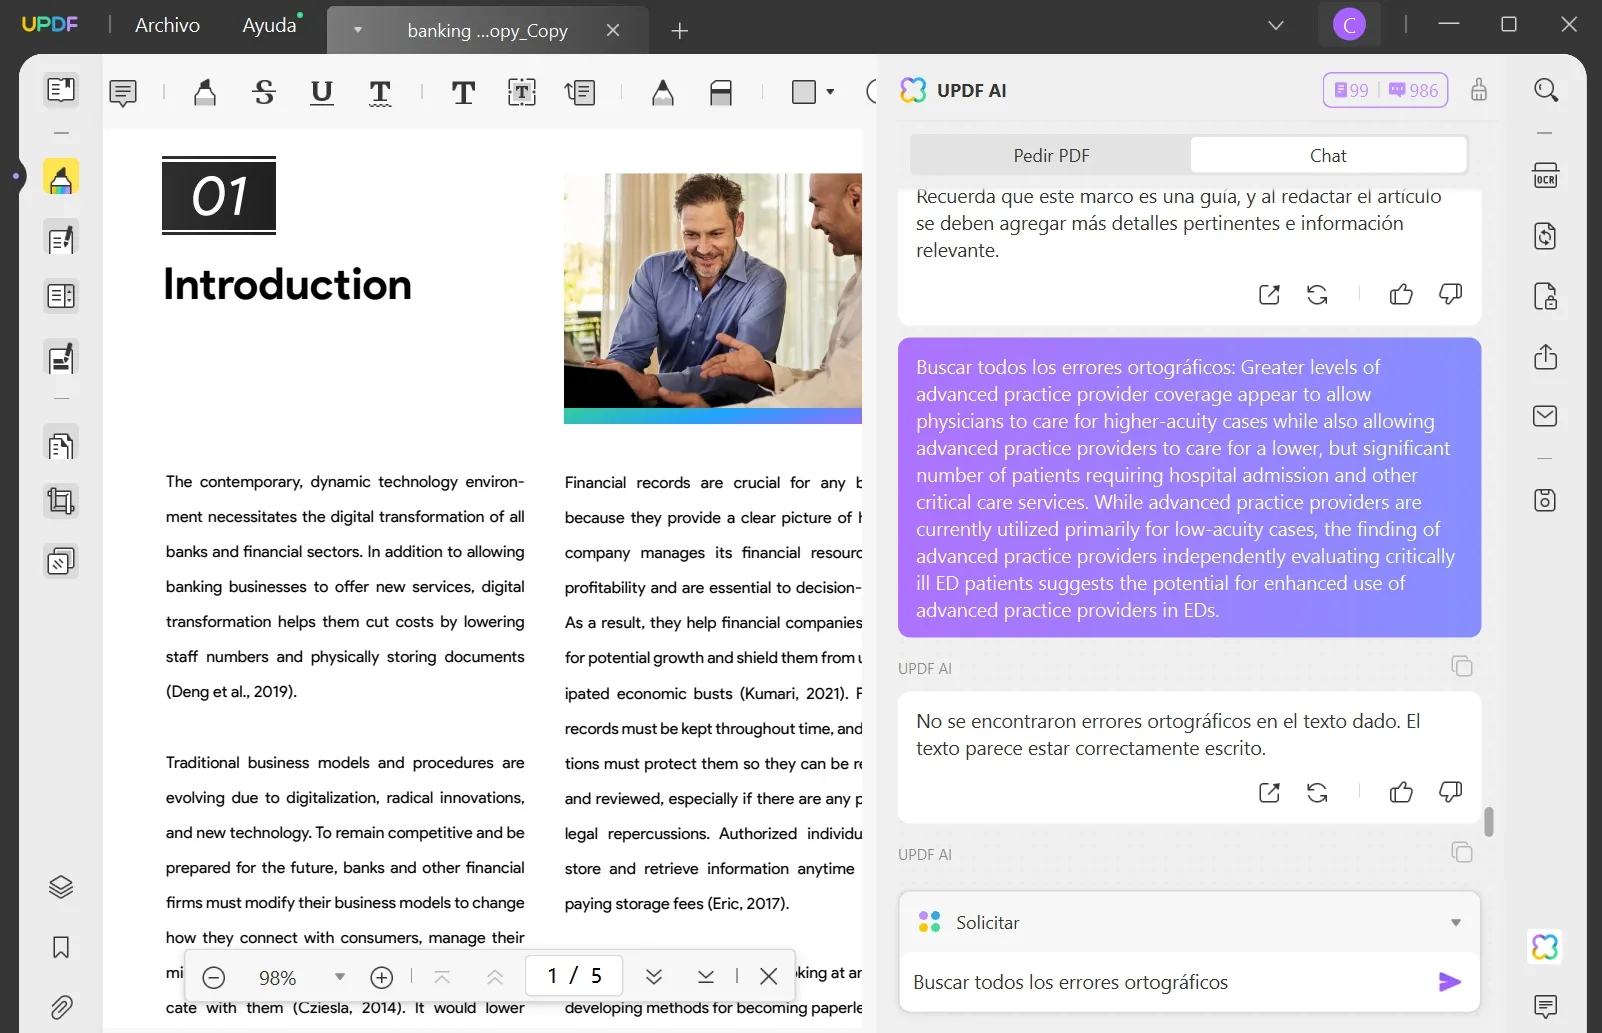This screenshot has width=1602, height=1033.
Task: Select the eraser tool
Action: pos(721,93)
